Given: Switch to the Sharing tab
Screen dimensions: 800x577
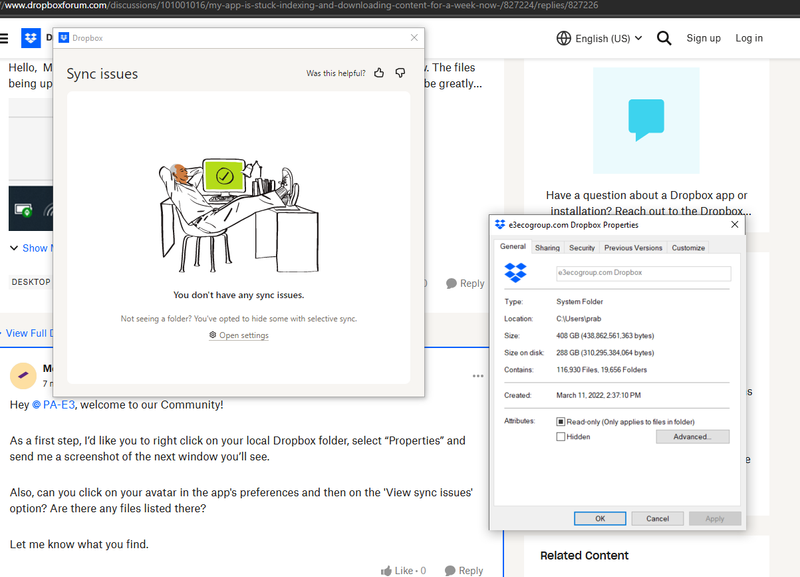Looking at the screenshot, I should (547, 248).
